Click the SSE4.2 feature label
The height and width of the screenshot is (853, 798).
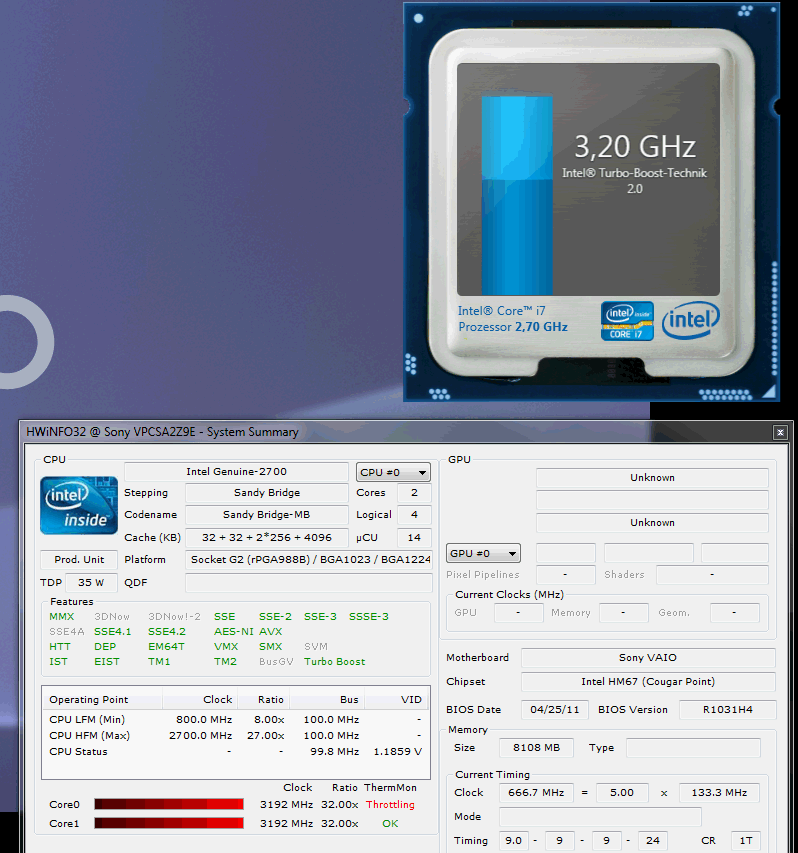pos(166,632)
